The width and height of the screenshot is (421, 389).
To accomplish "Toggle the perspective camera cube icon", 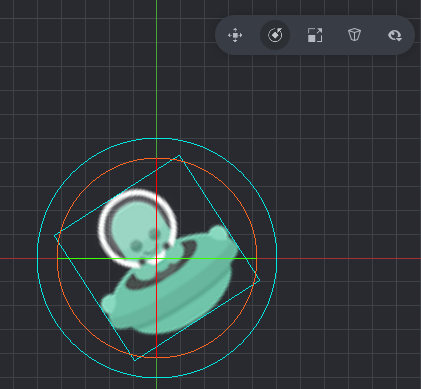I will 354,35.
